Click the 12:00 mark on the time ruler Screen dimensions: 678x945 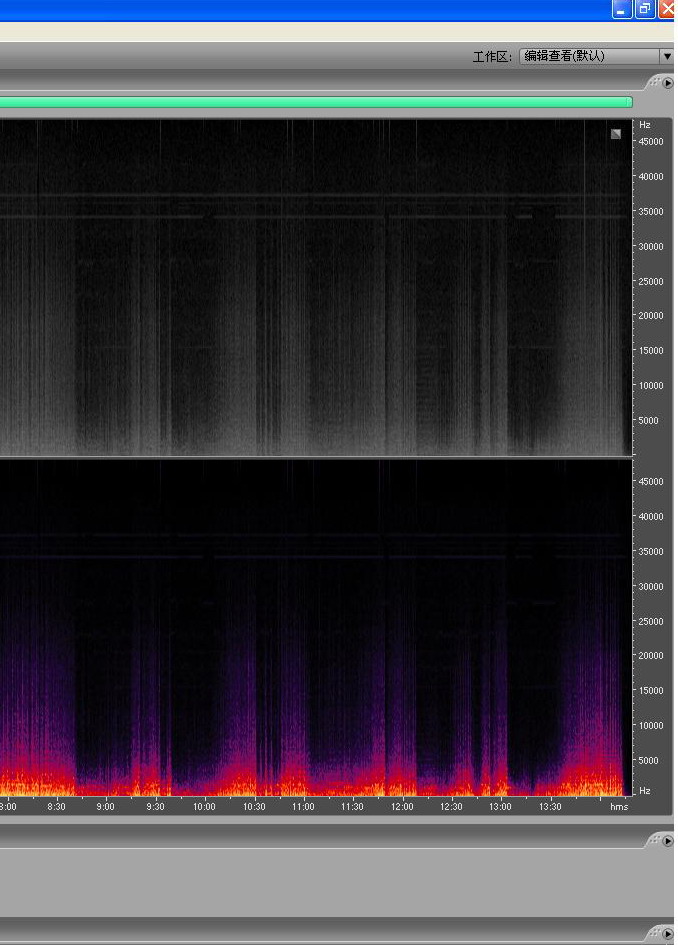(x=402, y=806)
